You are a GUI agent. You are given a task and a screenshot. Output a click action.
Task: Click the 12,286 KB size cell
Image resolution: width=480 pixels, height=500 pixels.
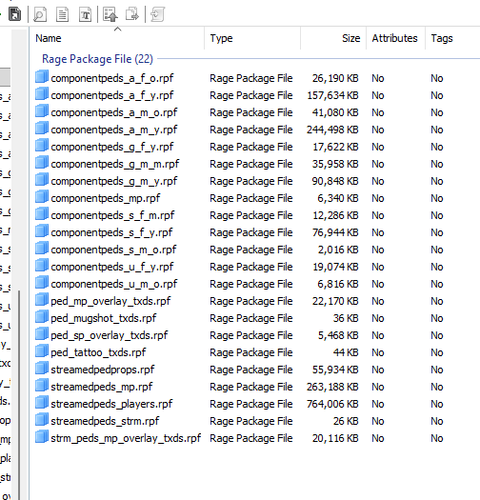point(335,216)
